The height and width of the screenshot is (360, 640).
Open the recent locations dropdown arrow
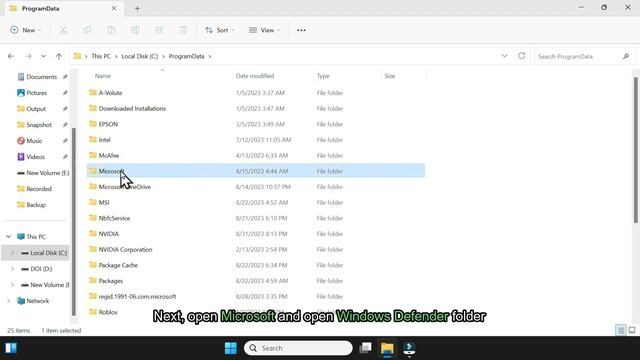tap(43, 56)
